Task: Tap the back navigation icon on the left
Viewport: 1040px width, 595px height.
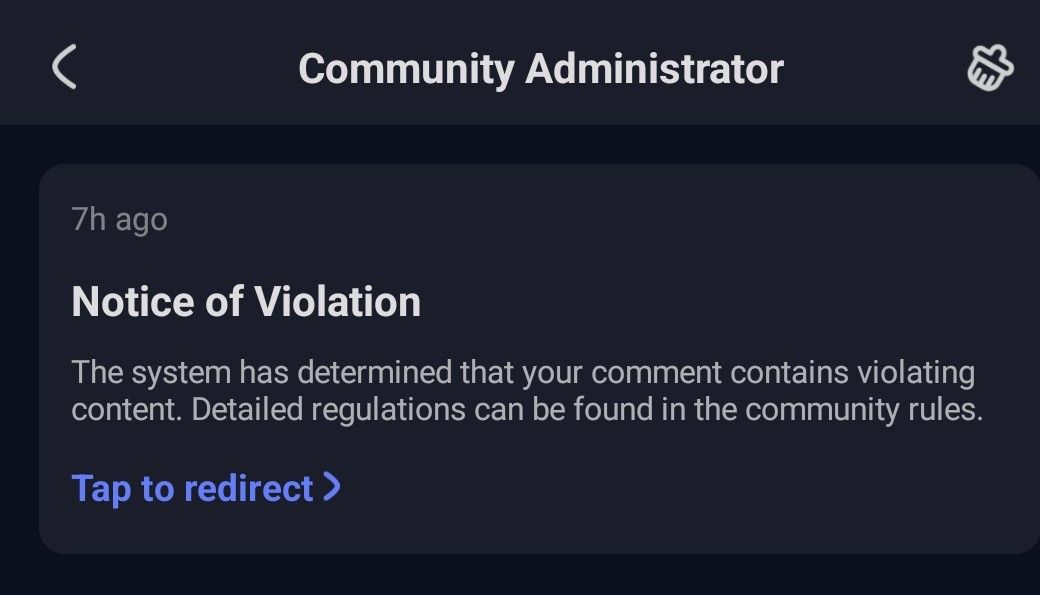Action: pyautogui.click(x=65, y=68)
